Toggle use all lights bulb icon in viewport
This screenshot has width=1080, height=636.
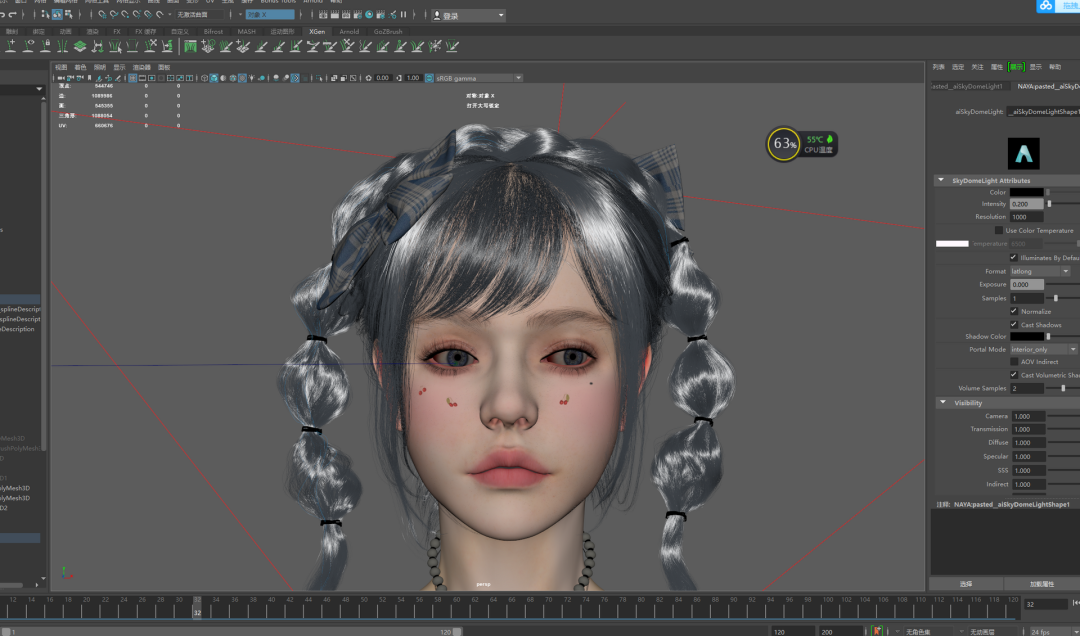point(251,78)
